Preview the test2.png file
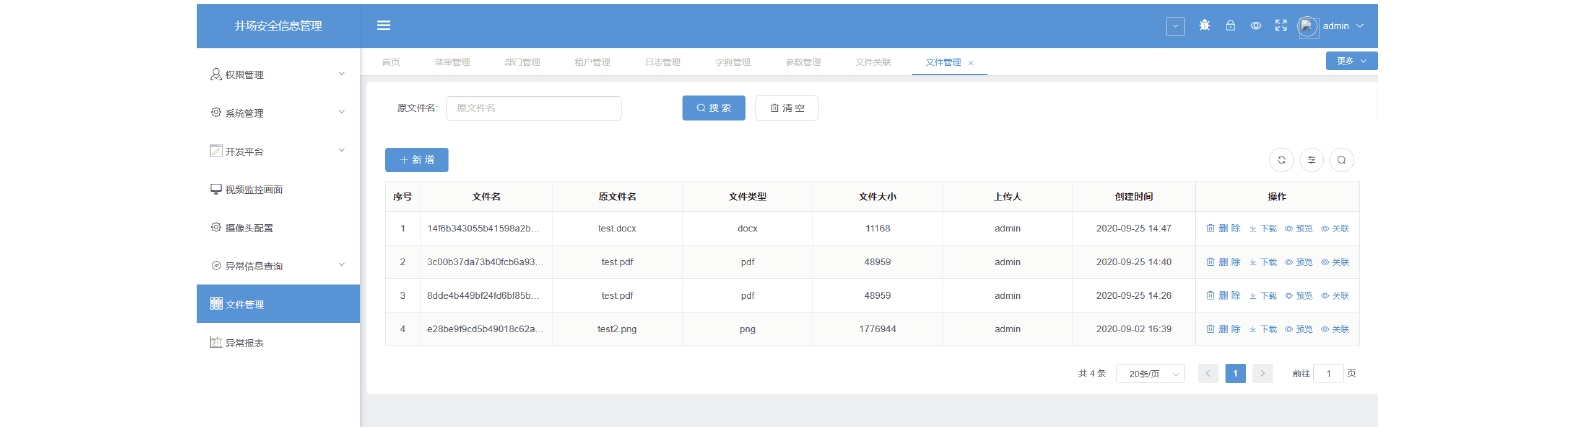The image size is (1575, 431). (x=1299, y=329)
